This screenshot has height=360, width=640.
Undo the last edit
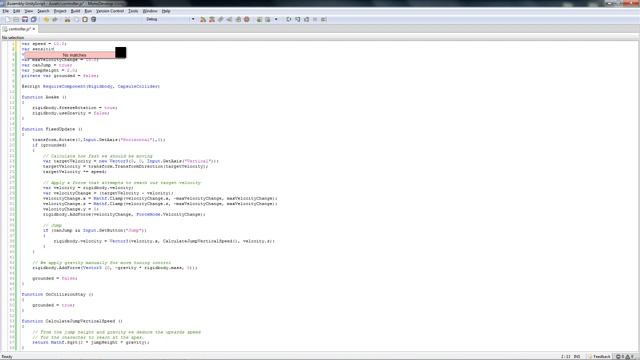(x=46, y=20)
